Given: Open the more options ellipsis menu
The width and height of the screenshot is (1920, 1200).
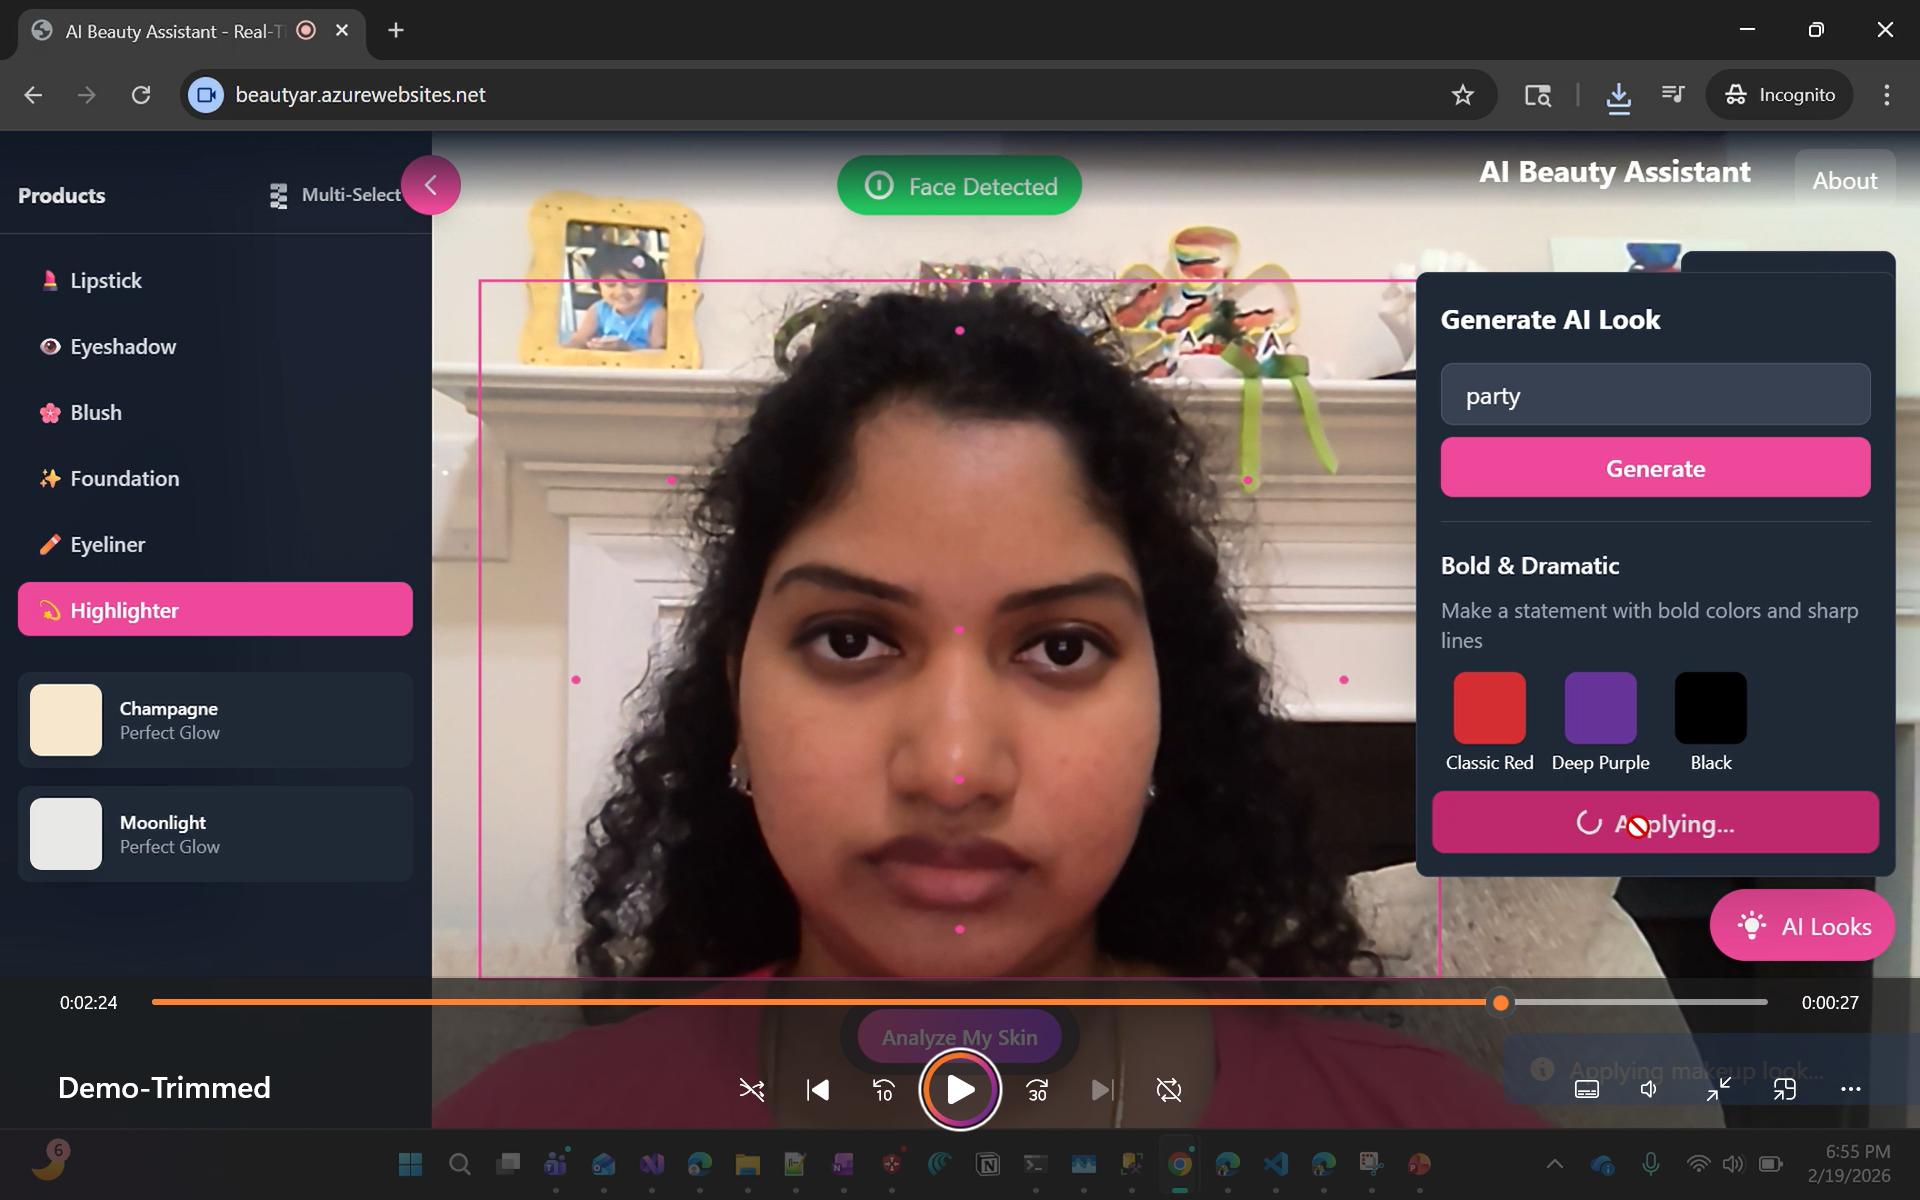Looking at the screenshot, I should click(1850, 1089).
